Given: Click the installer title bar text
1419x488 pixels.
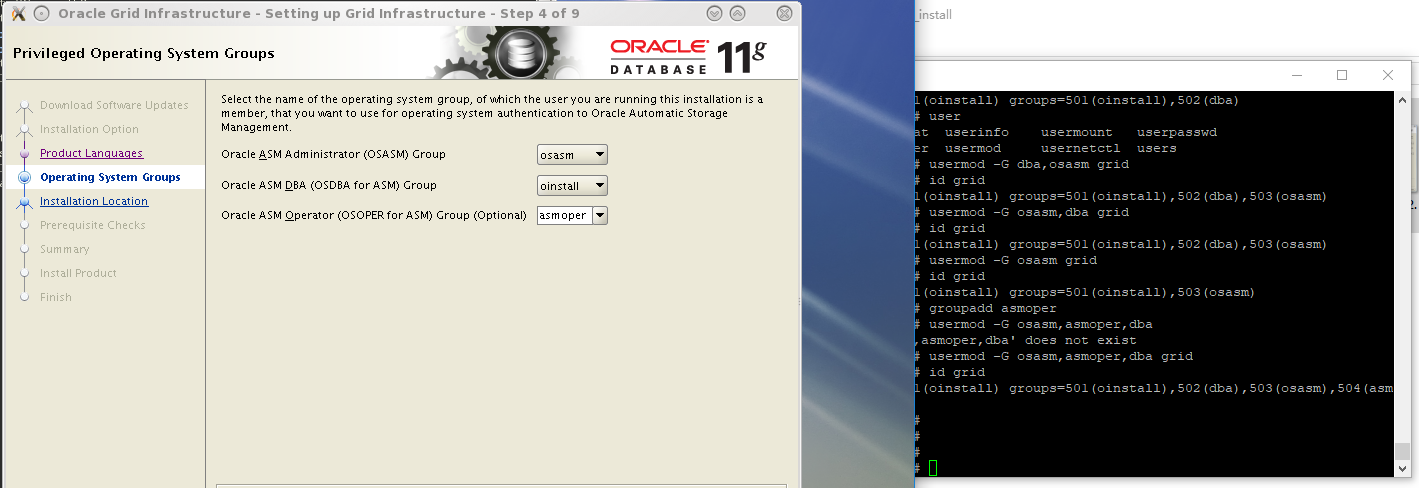Looking at the screenshot, I should [319, 13].
